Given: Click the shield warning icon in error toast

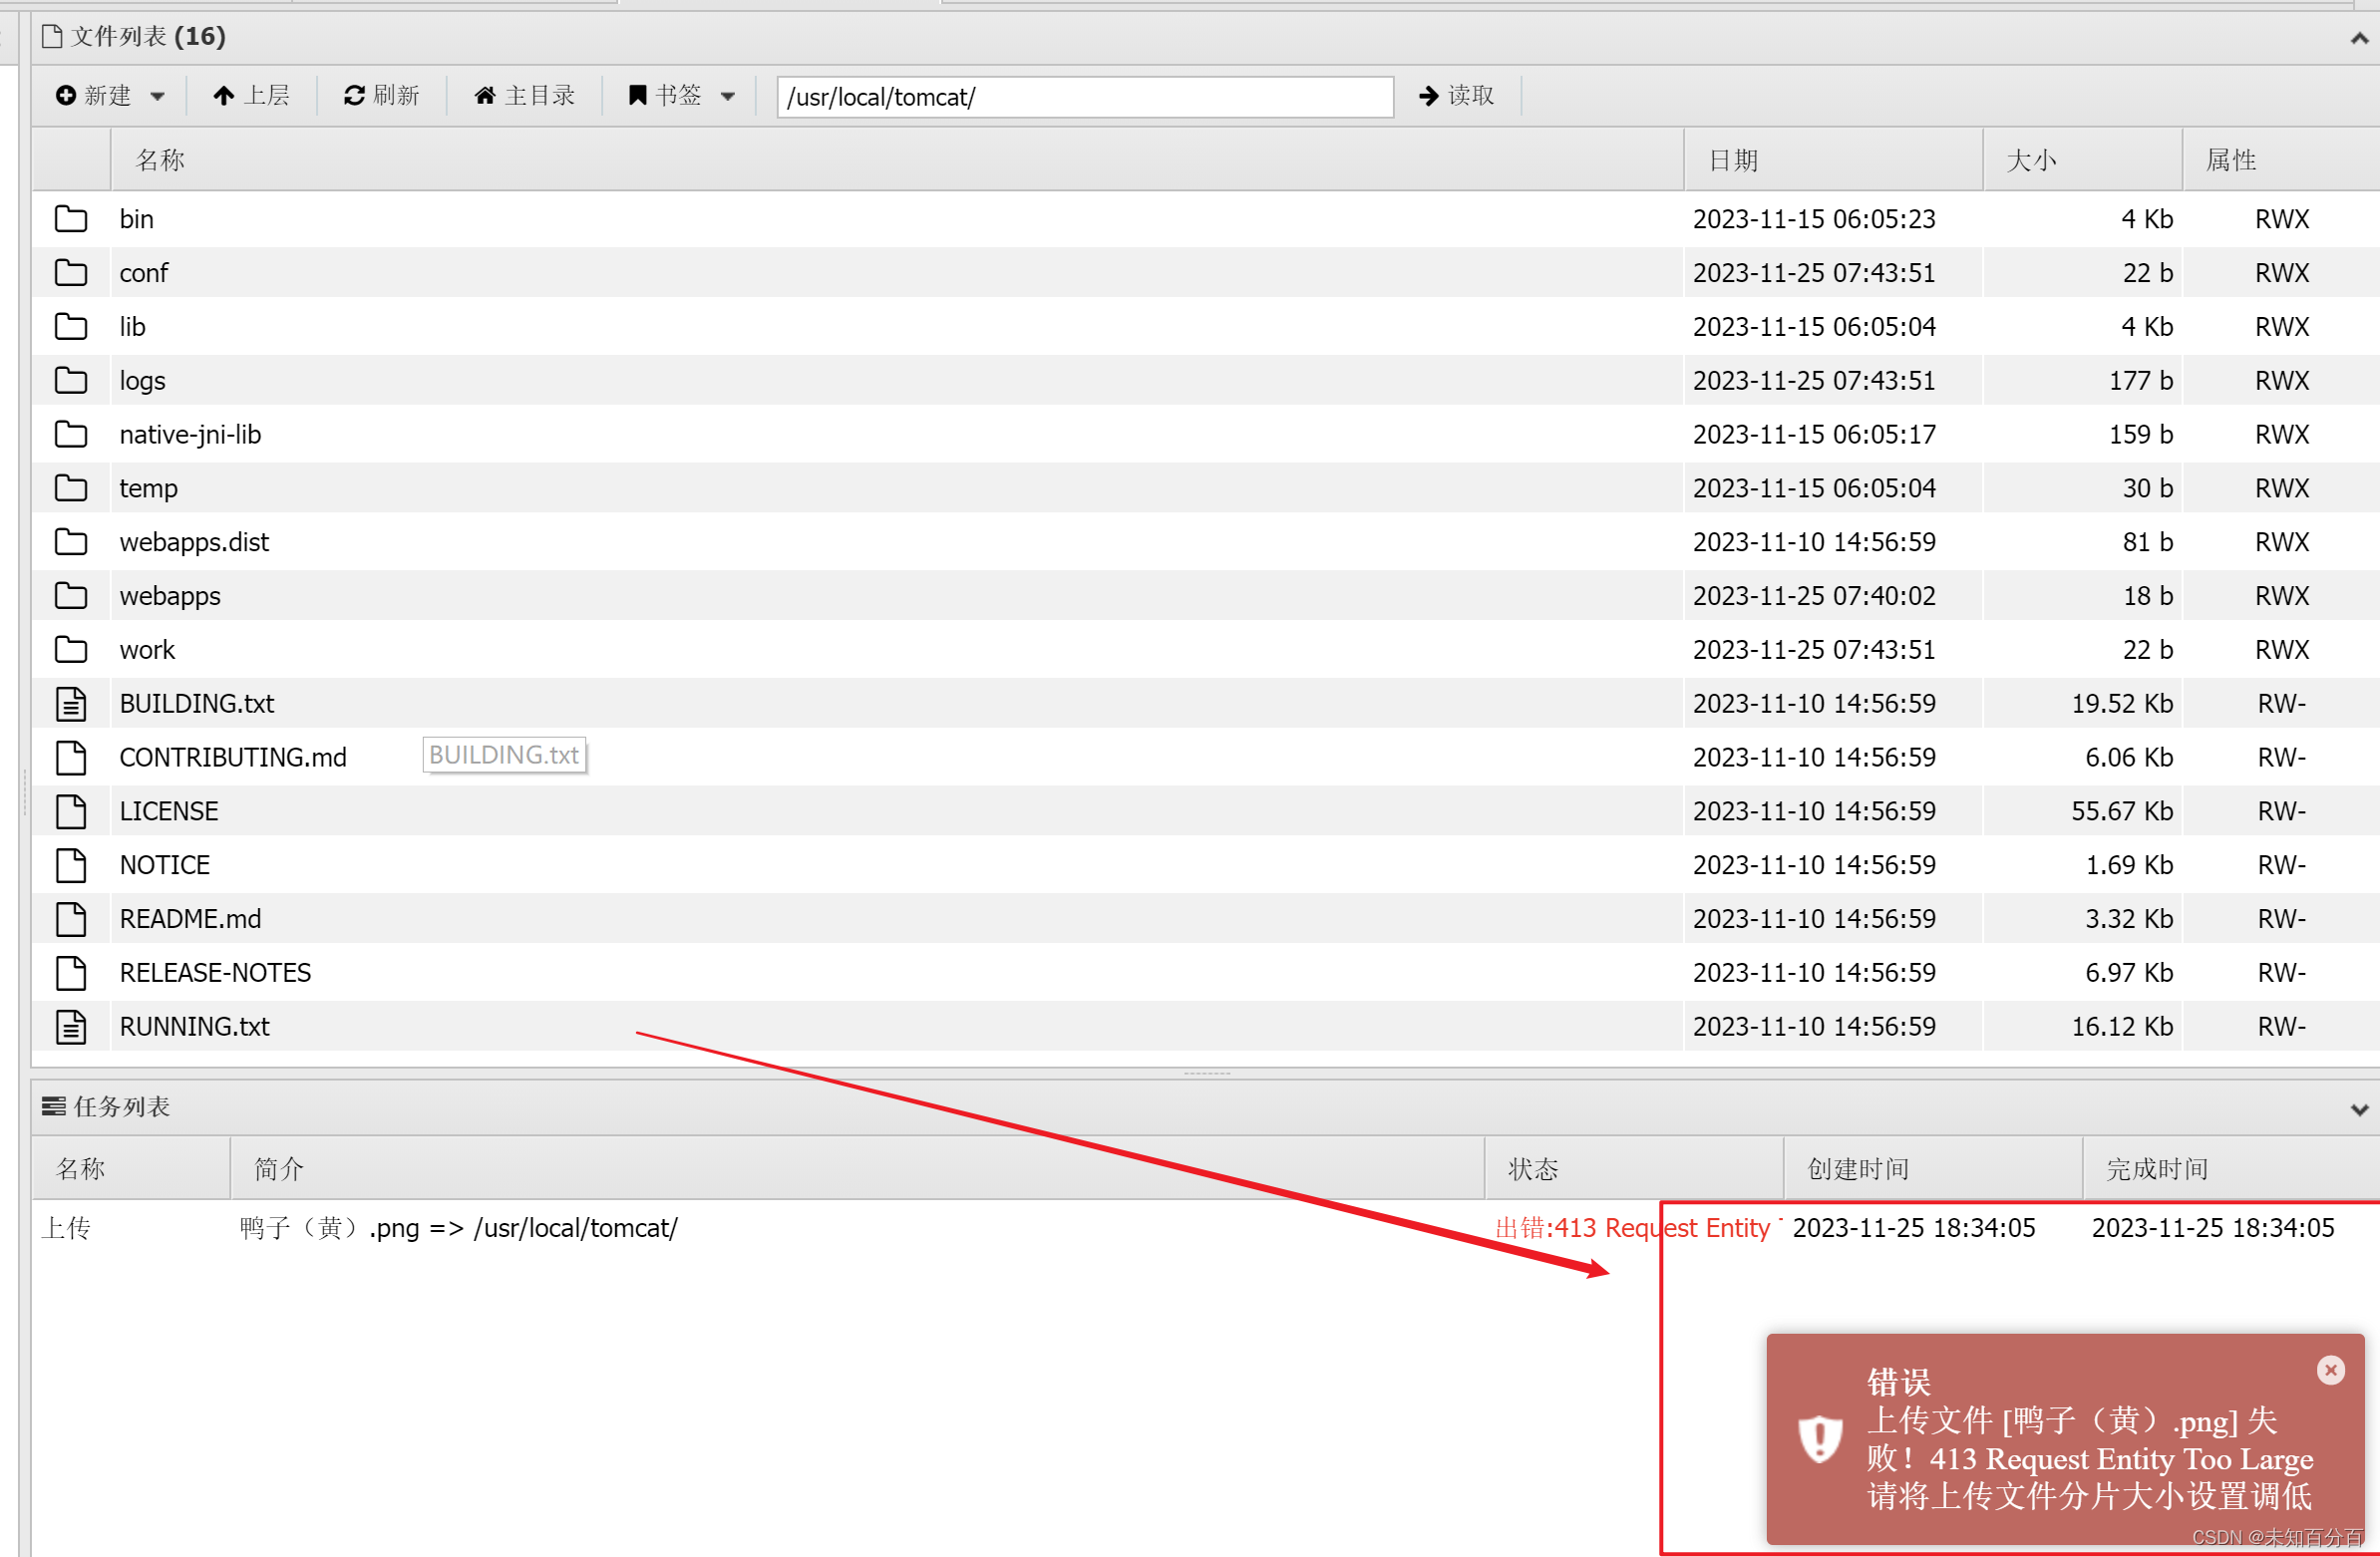Looking at the screenshot, I should [1819, 1440].
